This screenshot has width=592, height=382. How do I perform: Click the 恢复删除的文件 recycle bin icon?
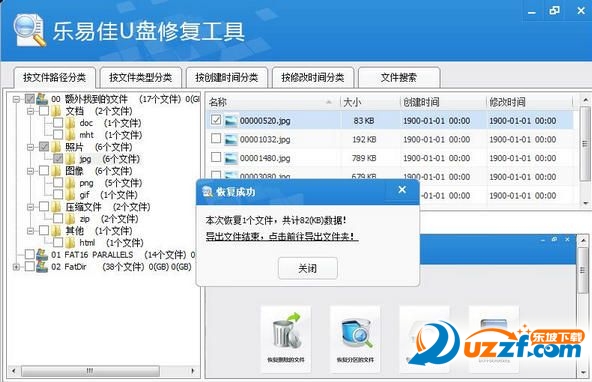(286, 331)
